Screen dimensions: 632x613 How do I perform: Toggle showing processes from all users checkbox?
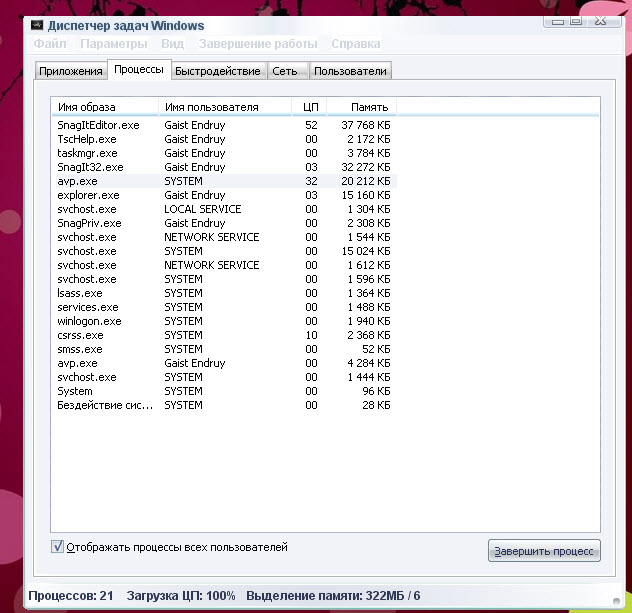pos(57,547)
